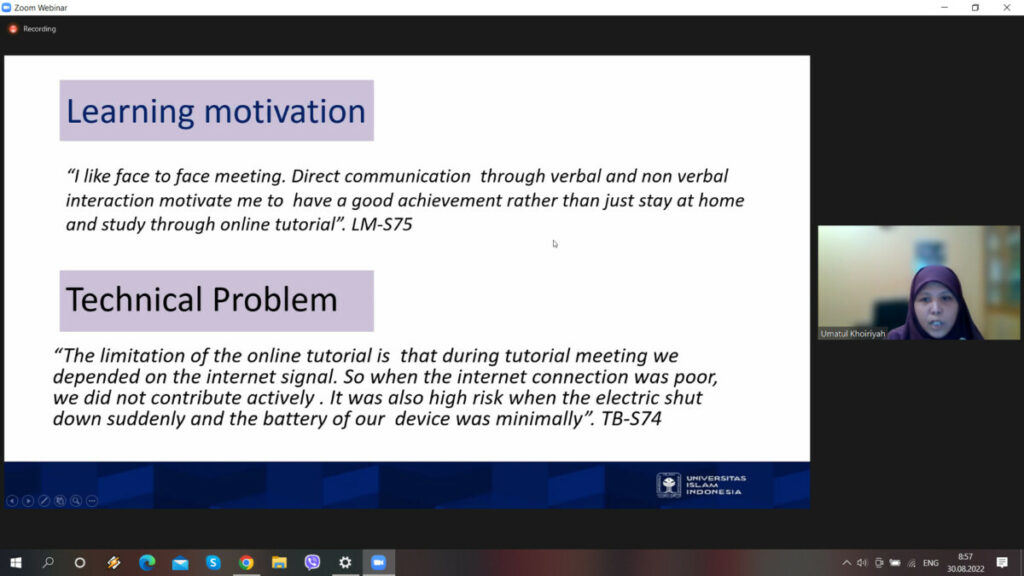Open Skype from the taskbar

[213, 563]
